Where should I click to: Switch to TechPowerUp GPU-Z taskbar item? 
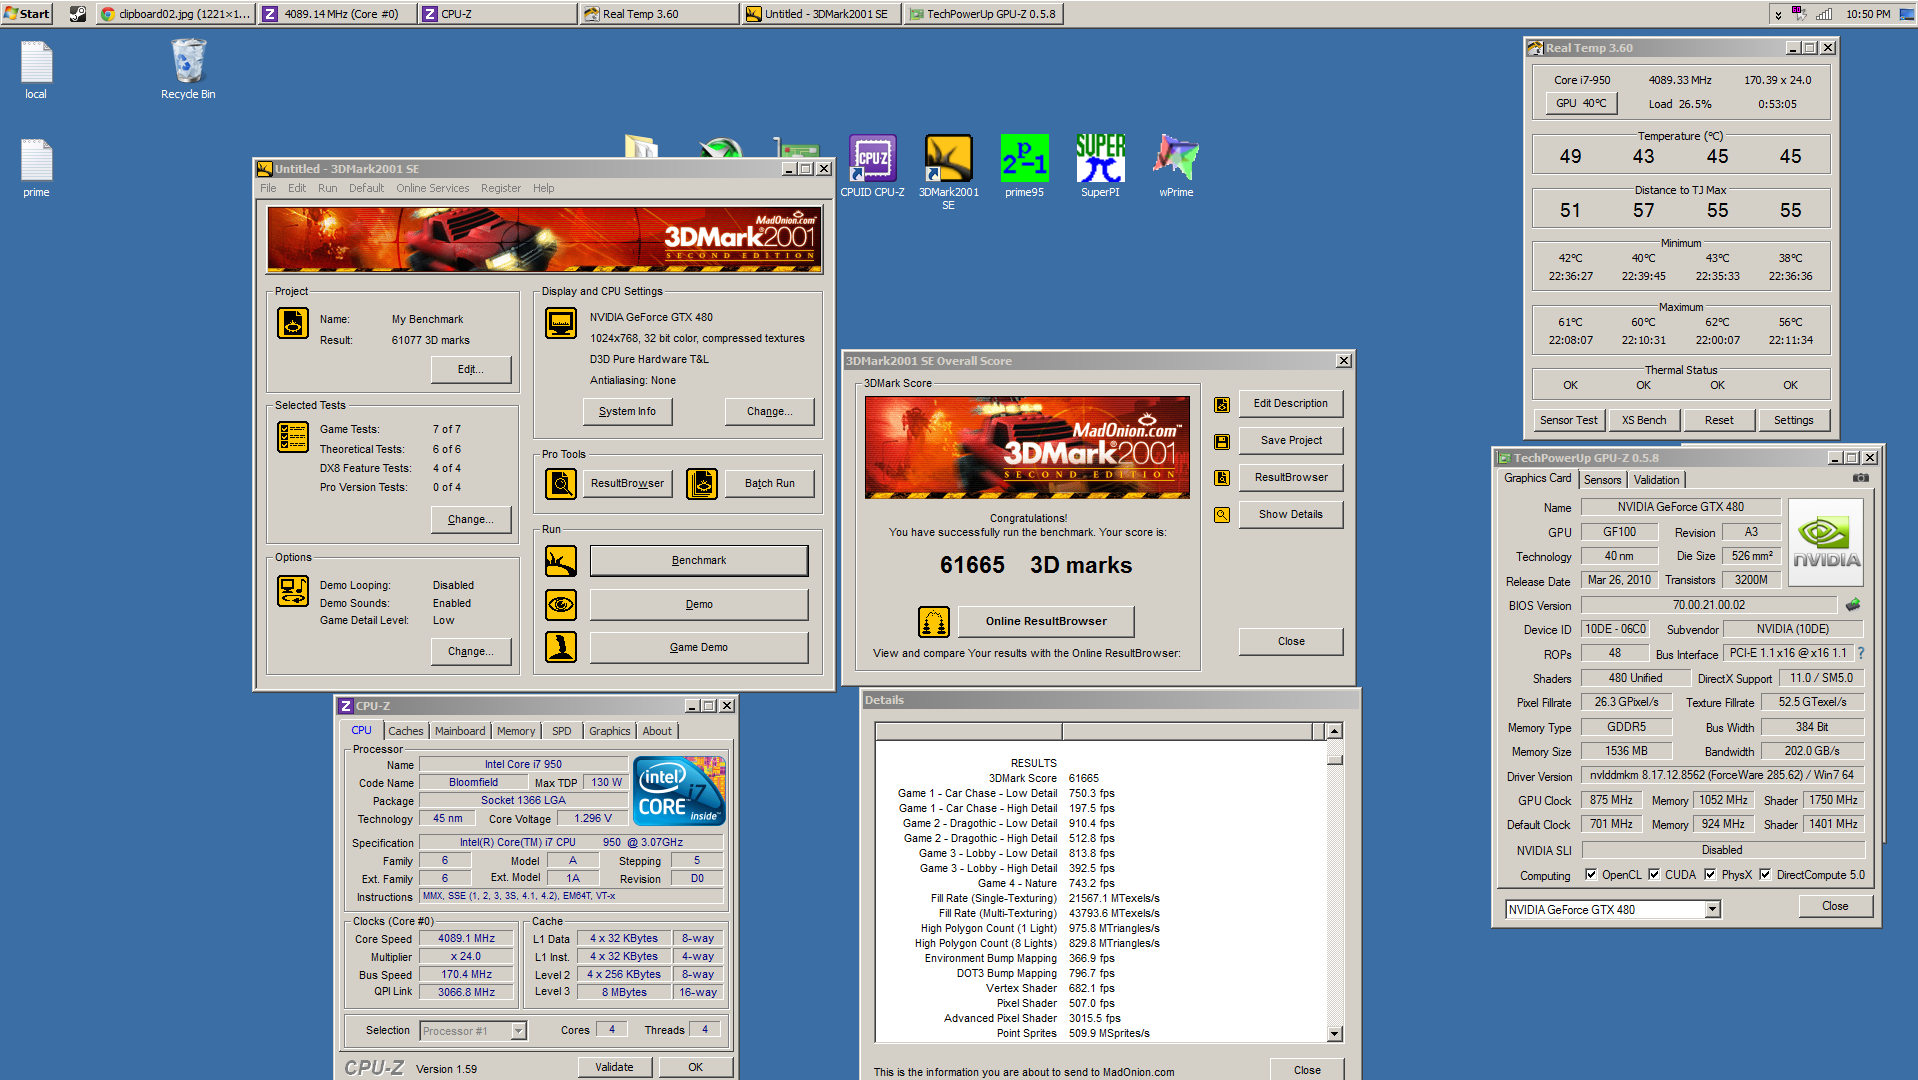[x=983, y=14]
